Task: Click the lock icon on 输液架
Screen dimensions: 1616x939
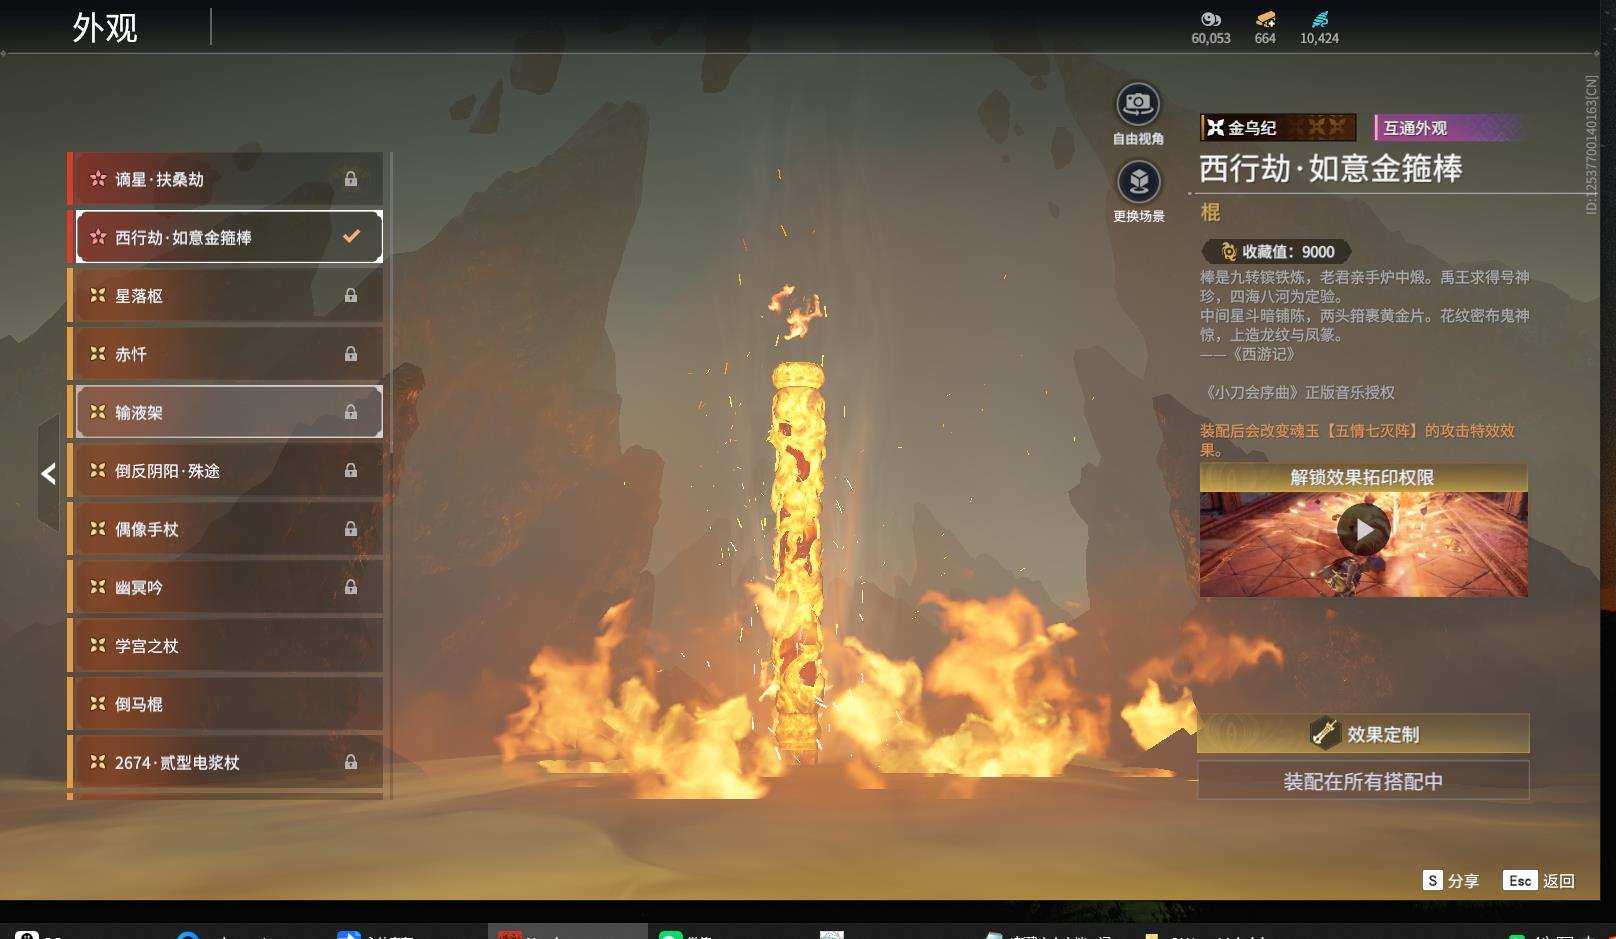Action: 351,411
